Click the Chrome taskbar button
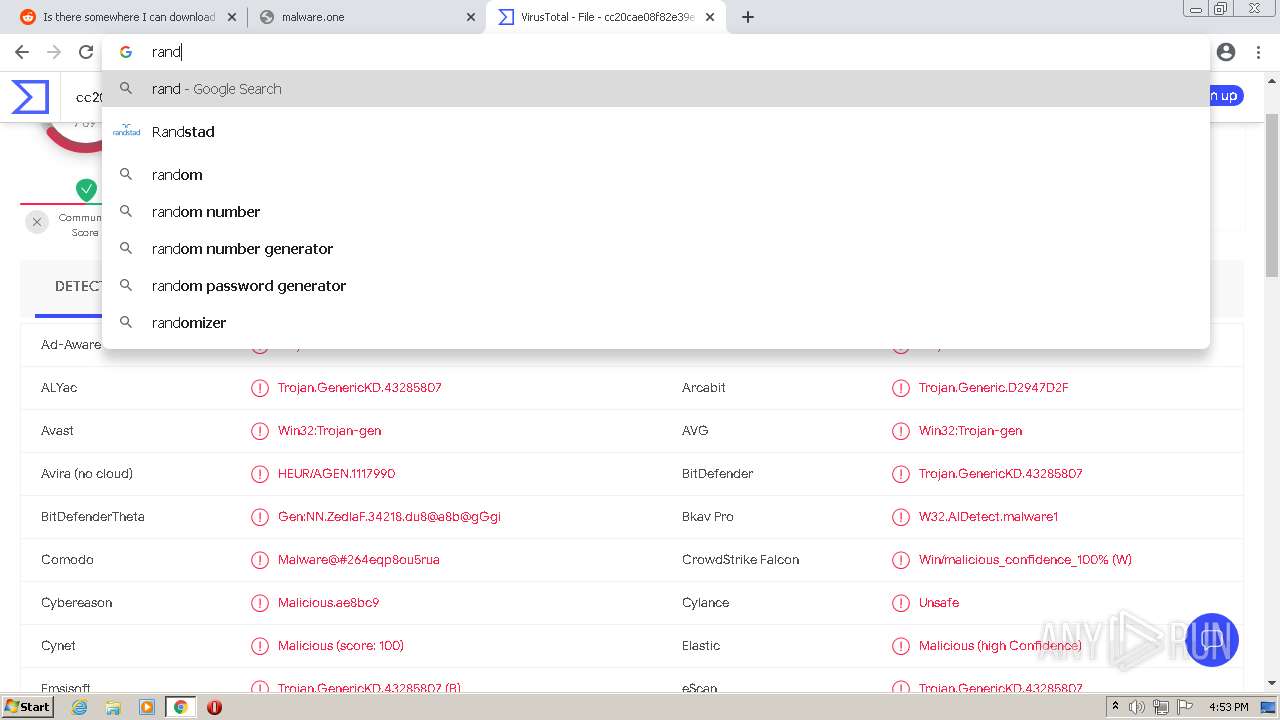The width and height of the screenshot is (1280, 720). point(181,707)
